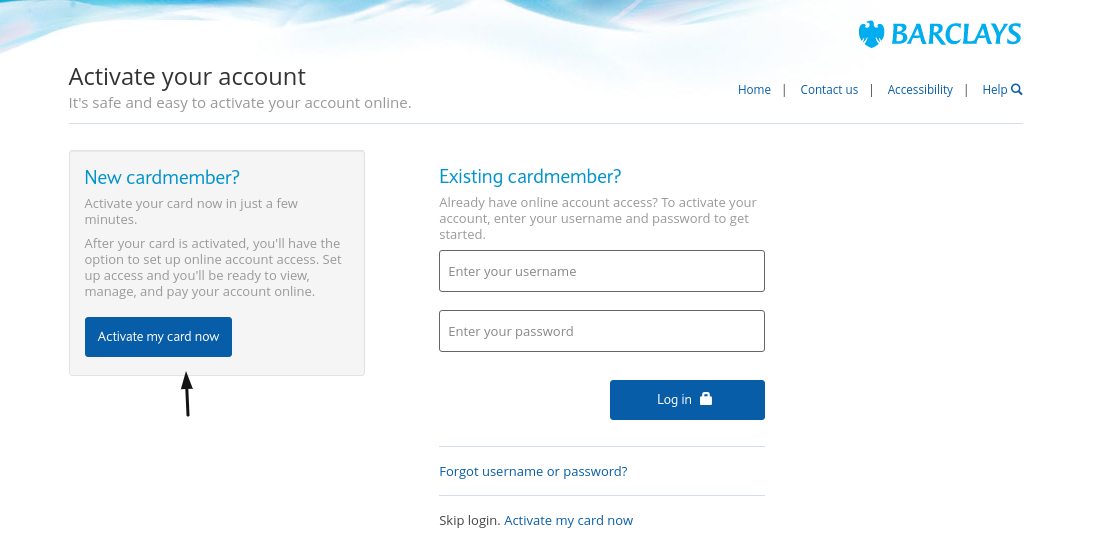Click the blue Activate my card now button
This screenshot has width=1099, height=540.
click(x=158, y=337)
